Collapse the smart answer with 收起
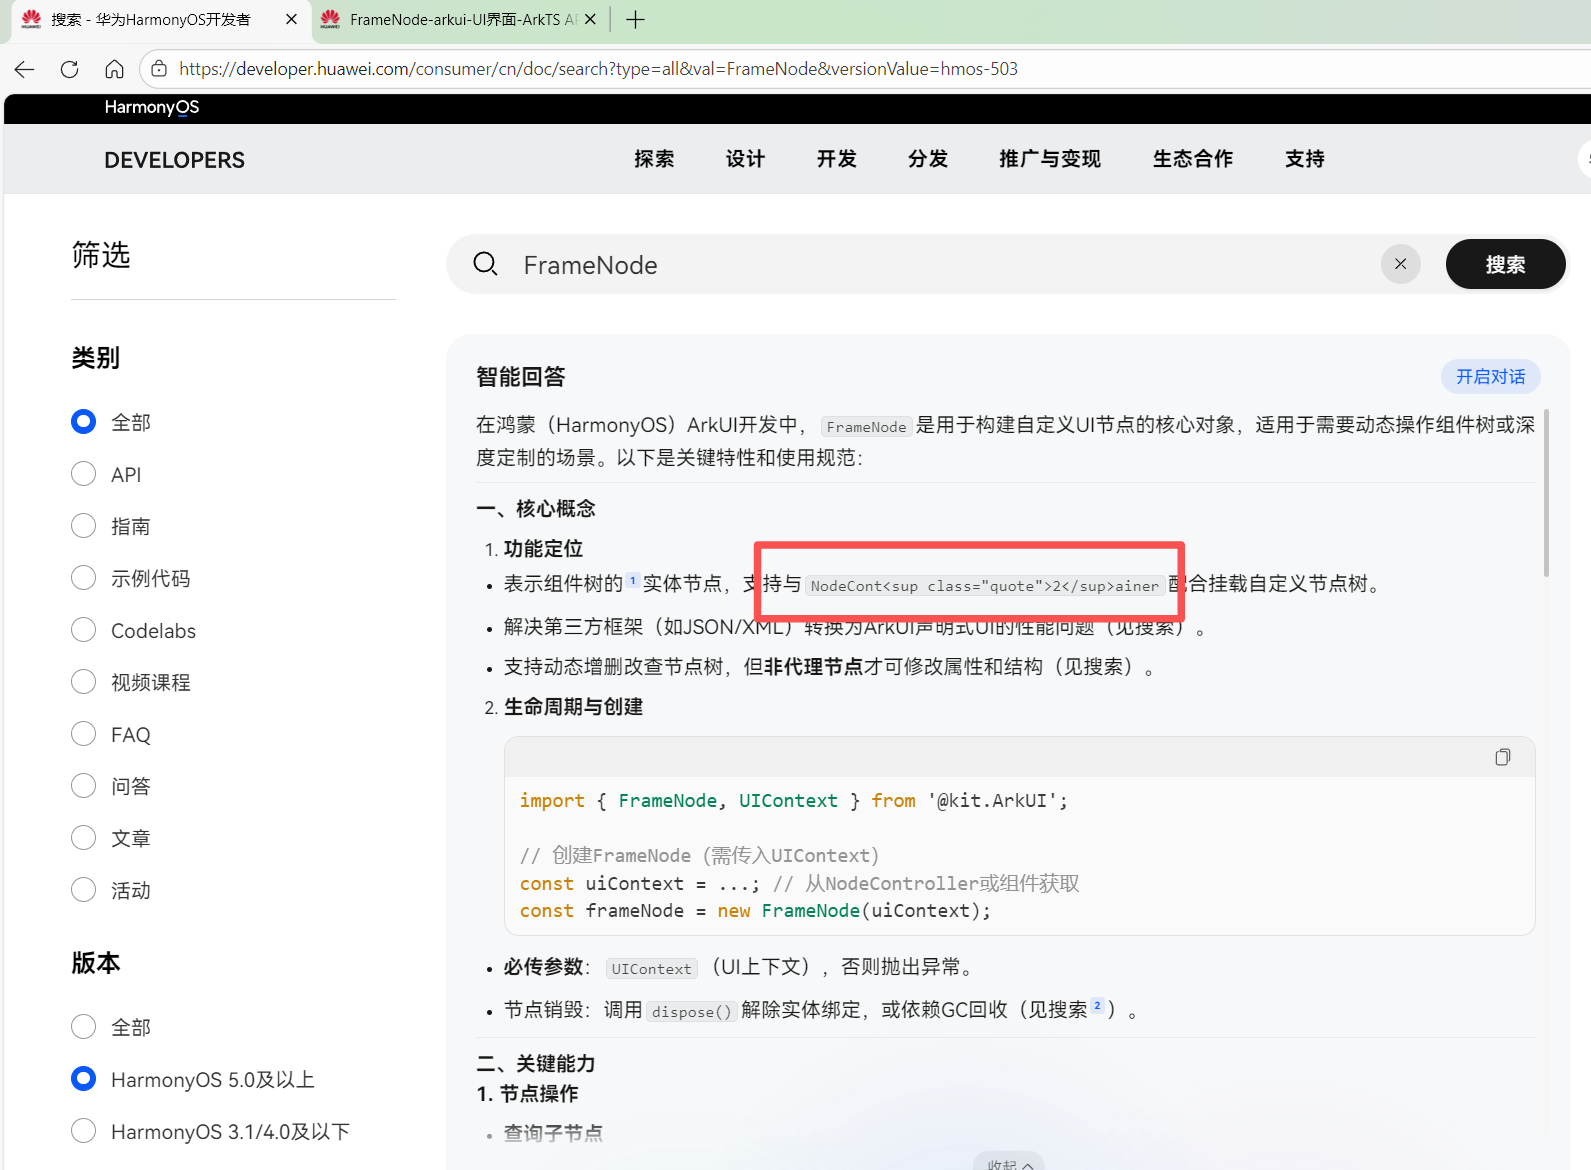The width and height of the screenshot is (1591, 1170). (x=1009, y=1163)
